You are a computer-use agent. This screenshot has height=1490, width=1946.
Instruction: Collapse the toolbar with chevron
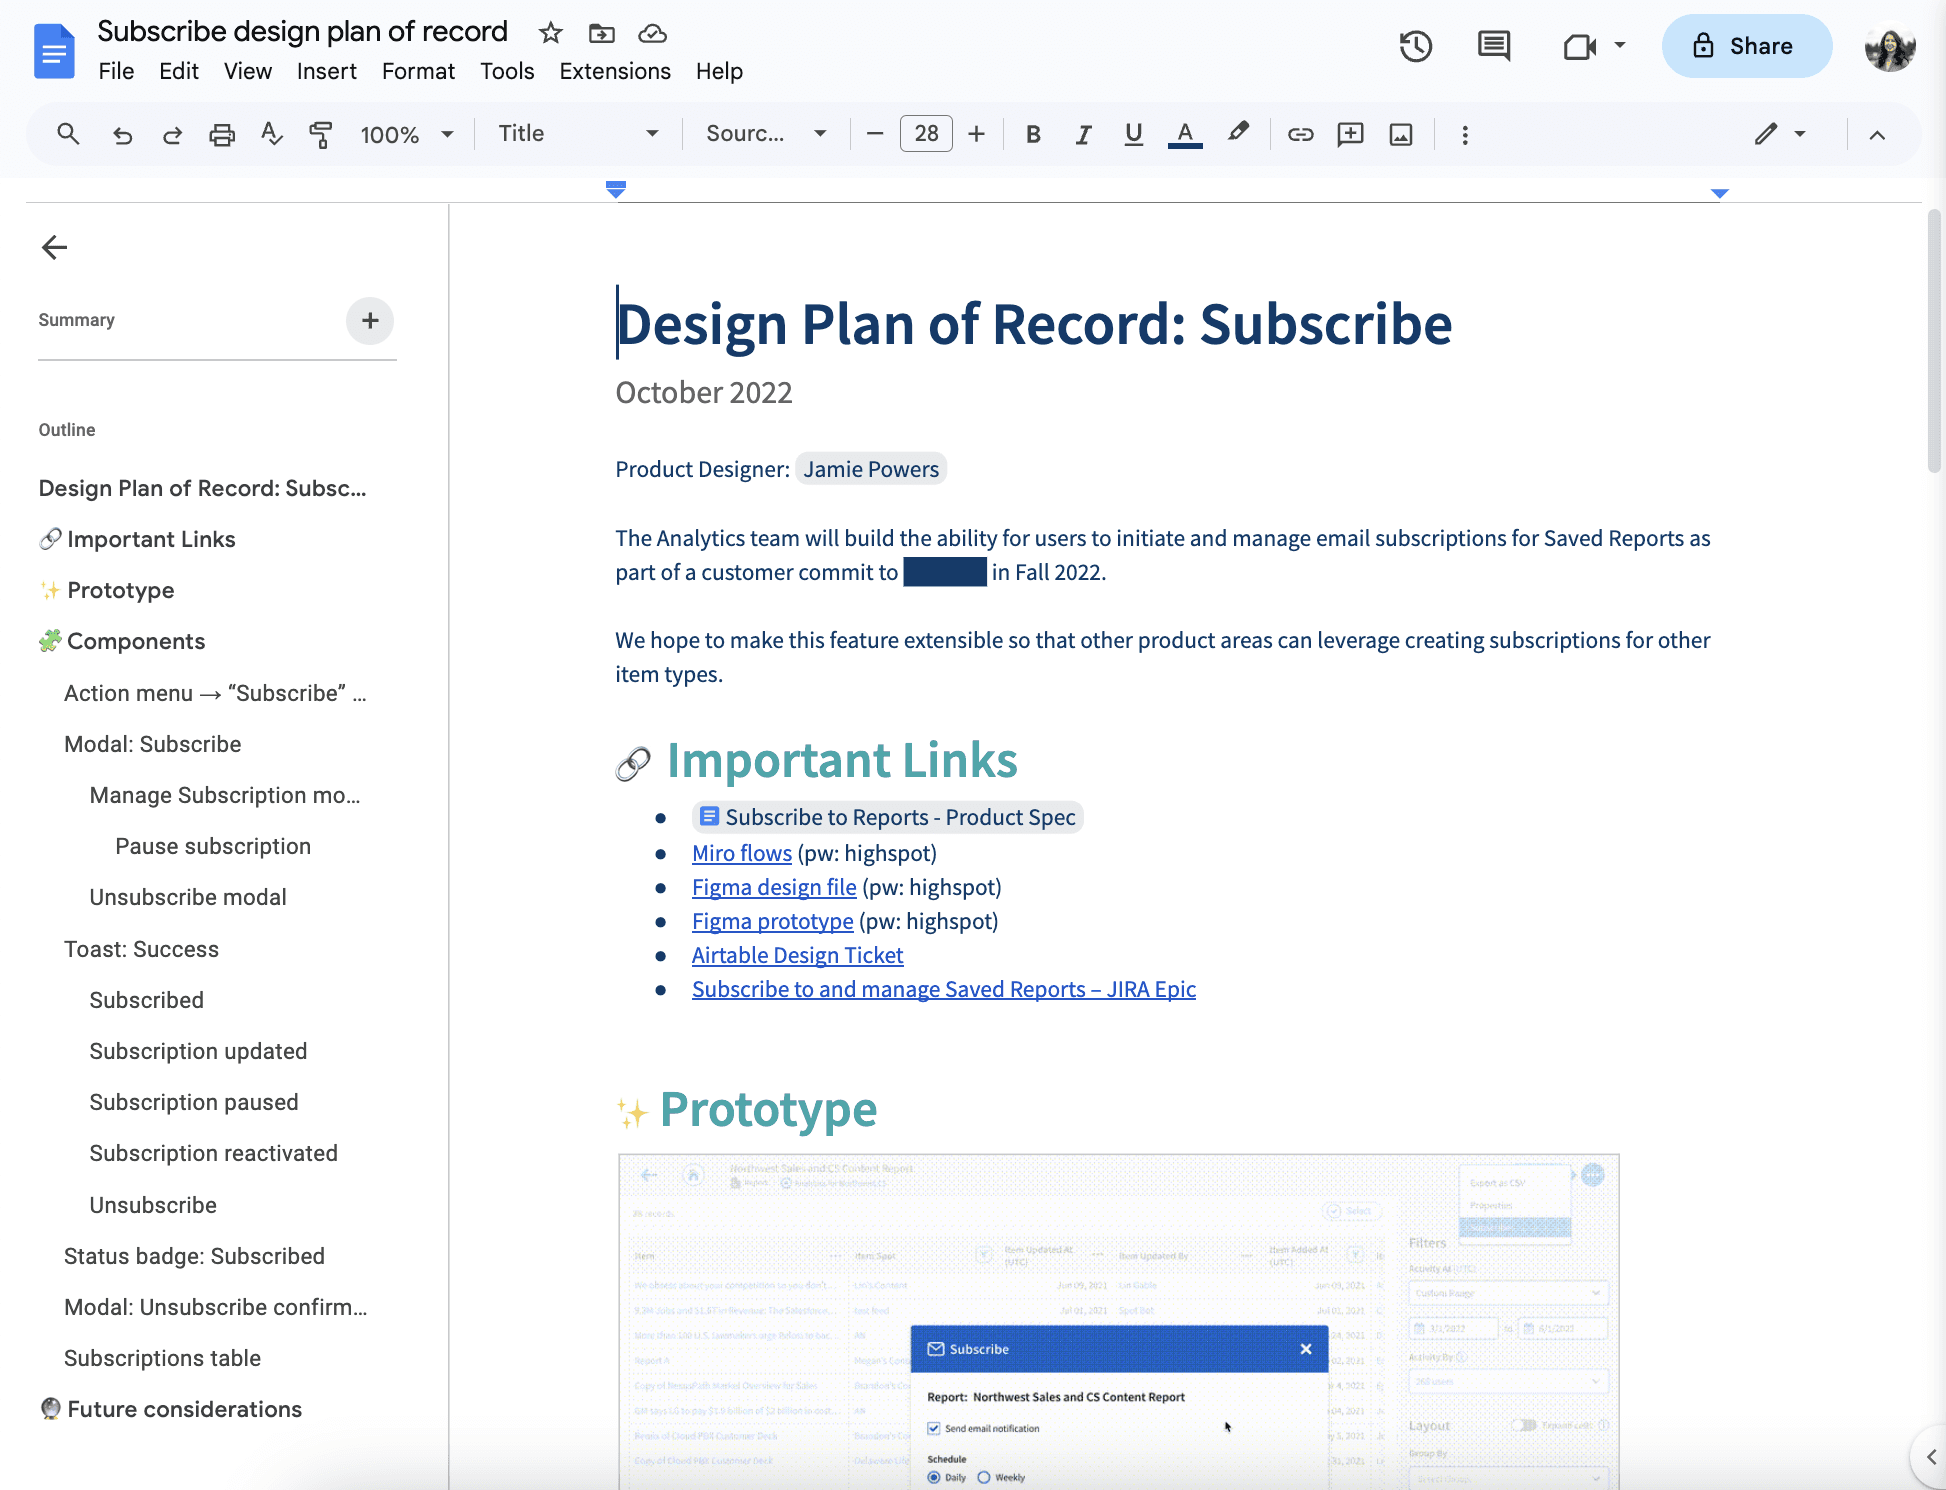(x=1877, y=135)
